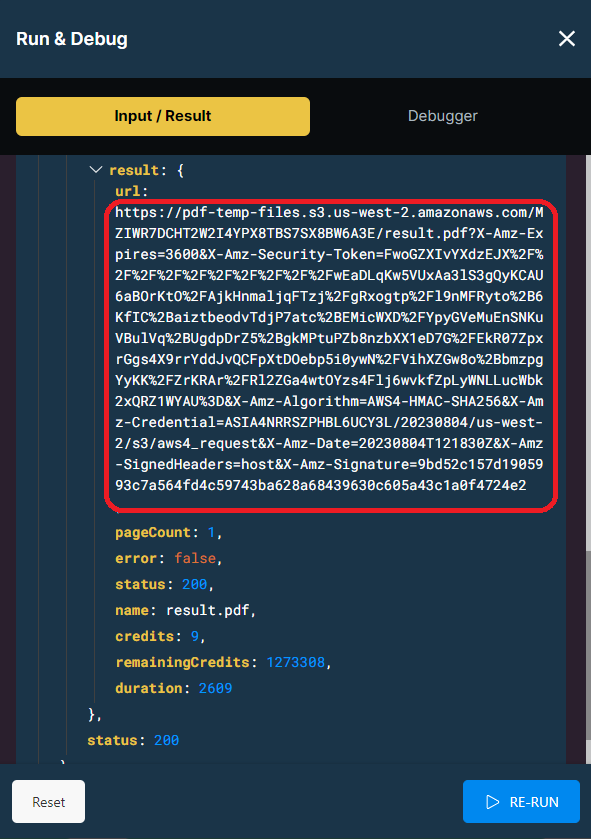Click the RE-RUN button
Image resolution: width=591 pixels, height=839 pixels.
tap(521, 802)
